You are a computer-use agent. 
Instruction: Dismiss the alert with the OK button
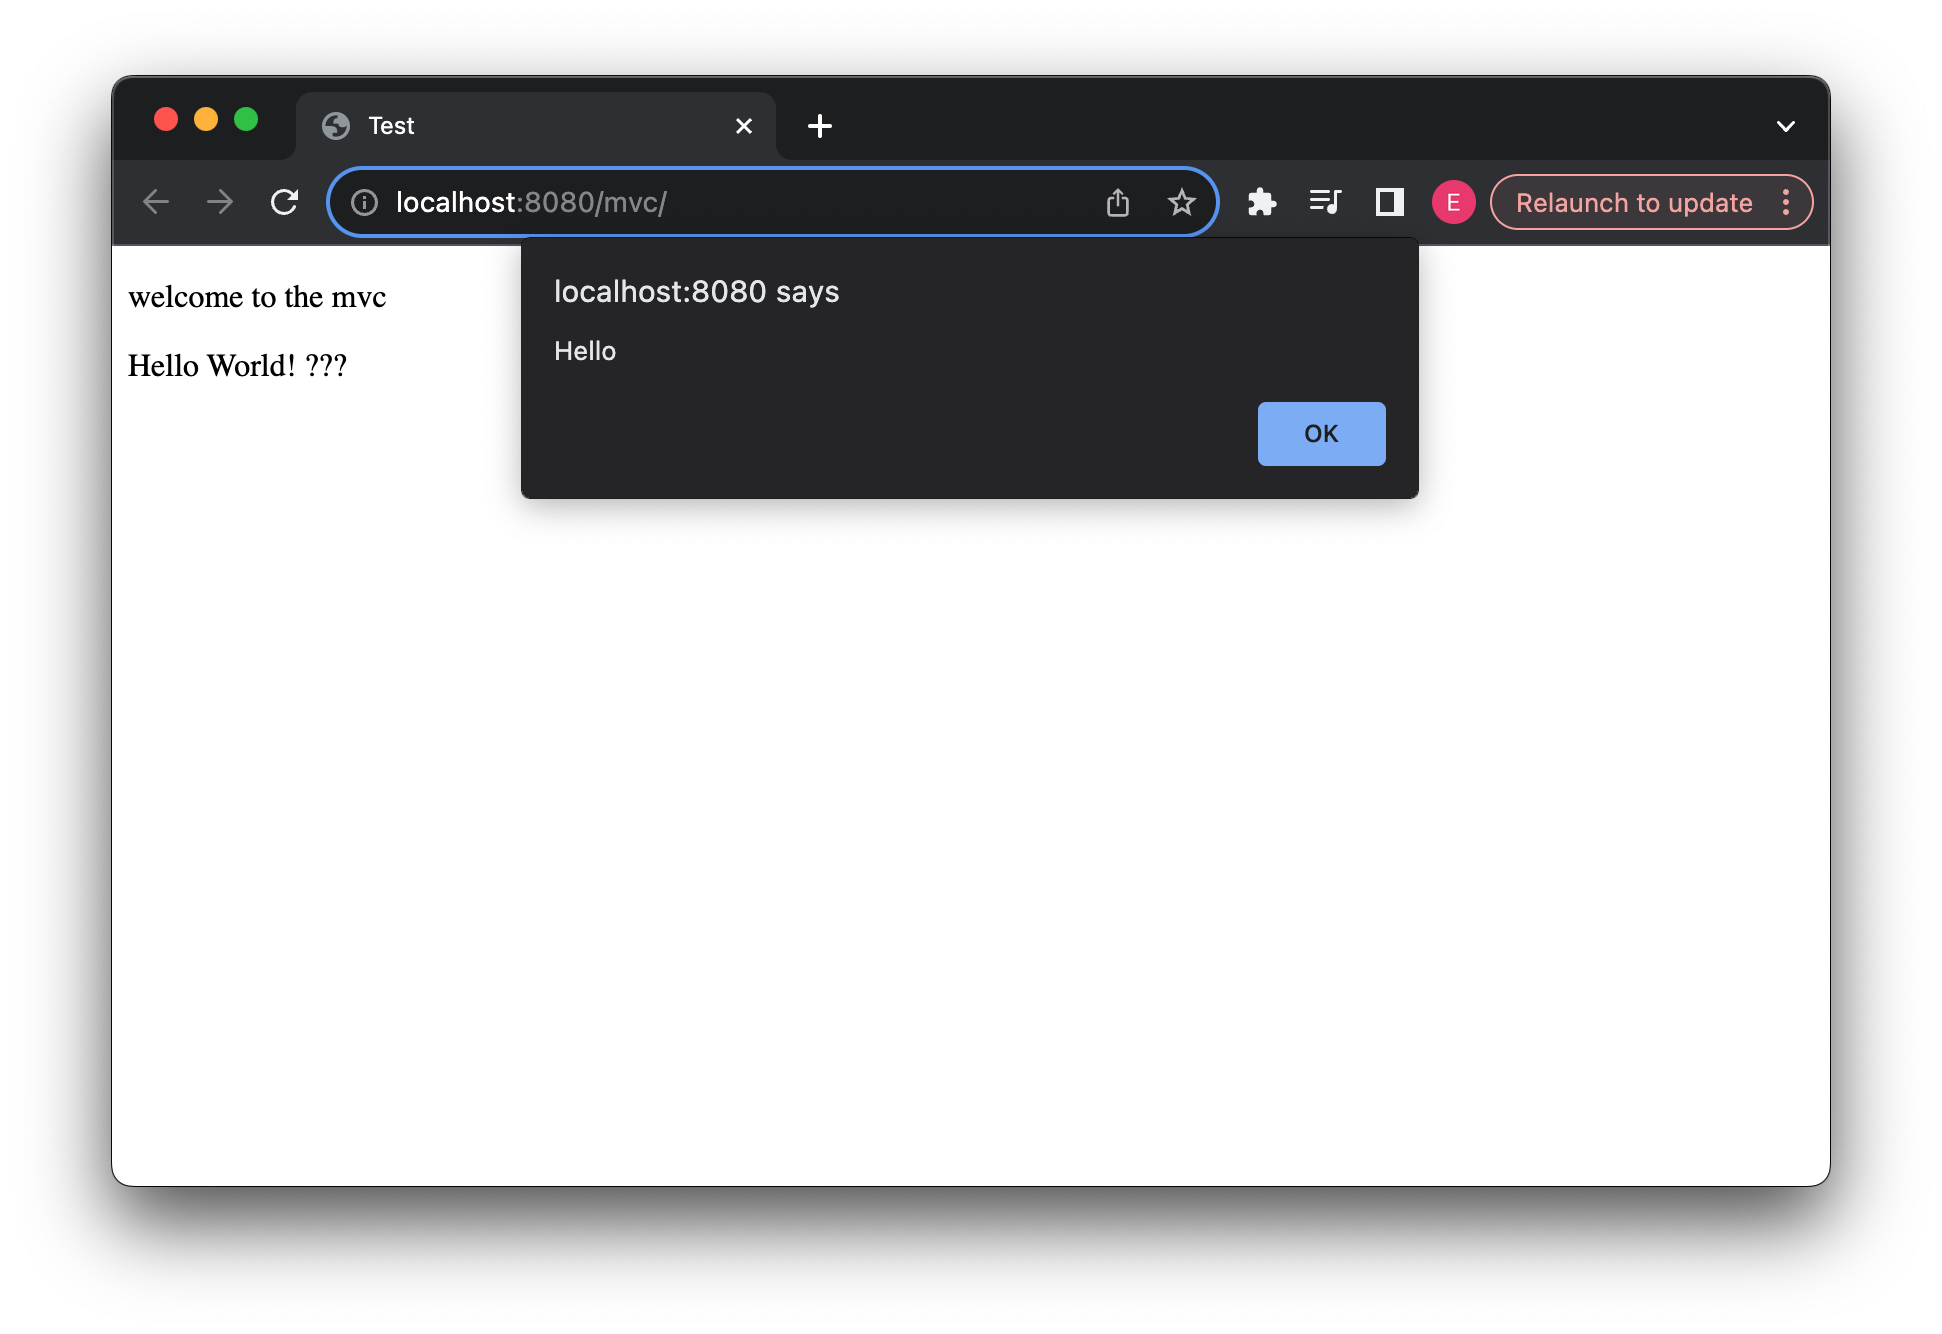[1321, 433]
